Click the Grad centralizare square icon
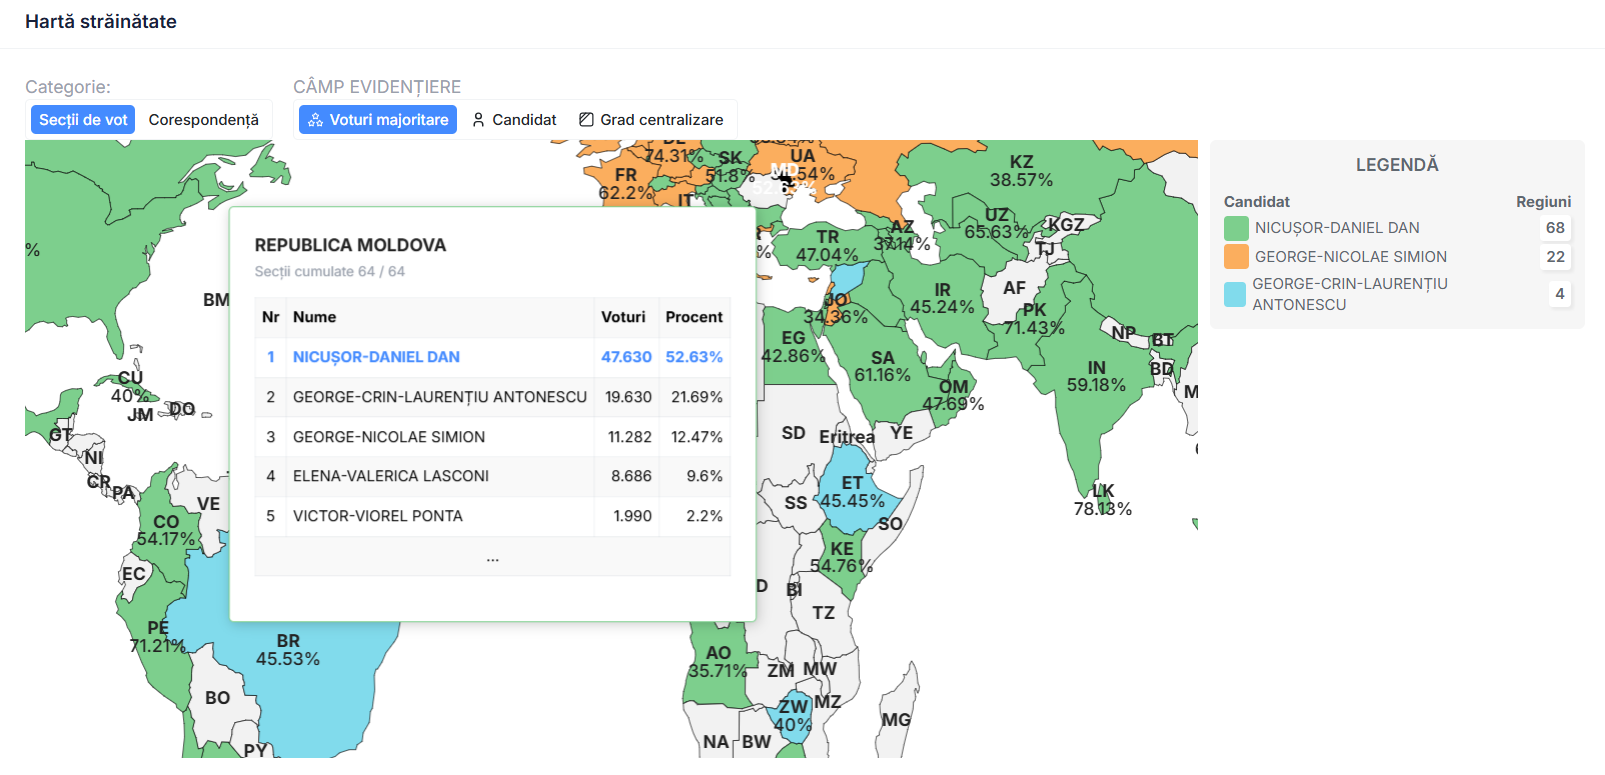The height and width of the screenshot is (775, 1605). point(586,120)
